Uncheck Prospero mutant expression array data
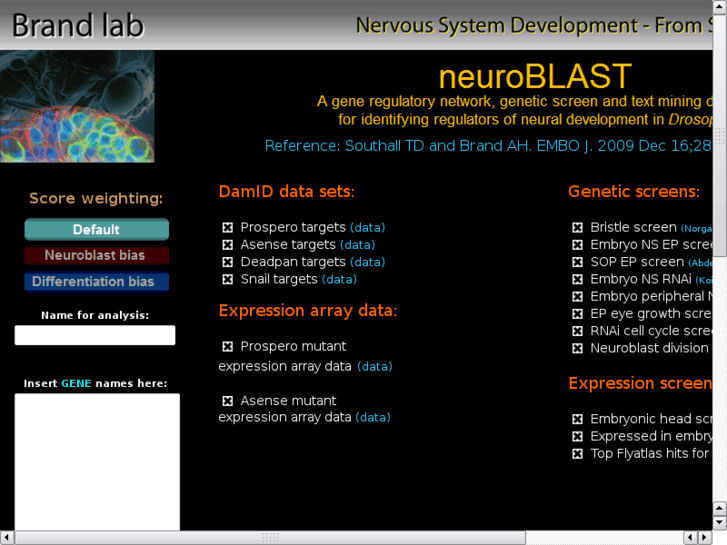The height and width of the screenshot is (545, 727). point(227,346)
